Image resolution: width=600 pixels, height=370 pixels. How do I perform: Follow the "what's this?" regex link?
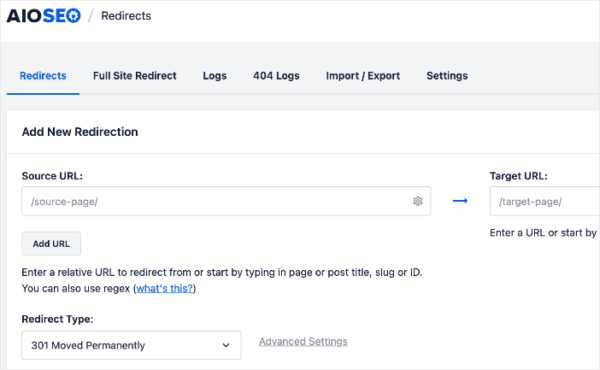(165, 288)
